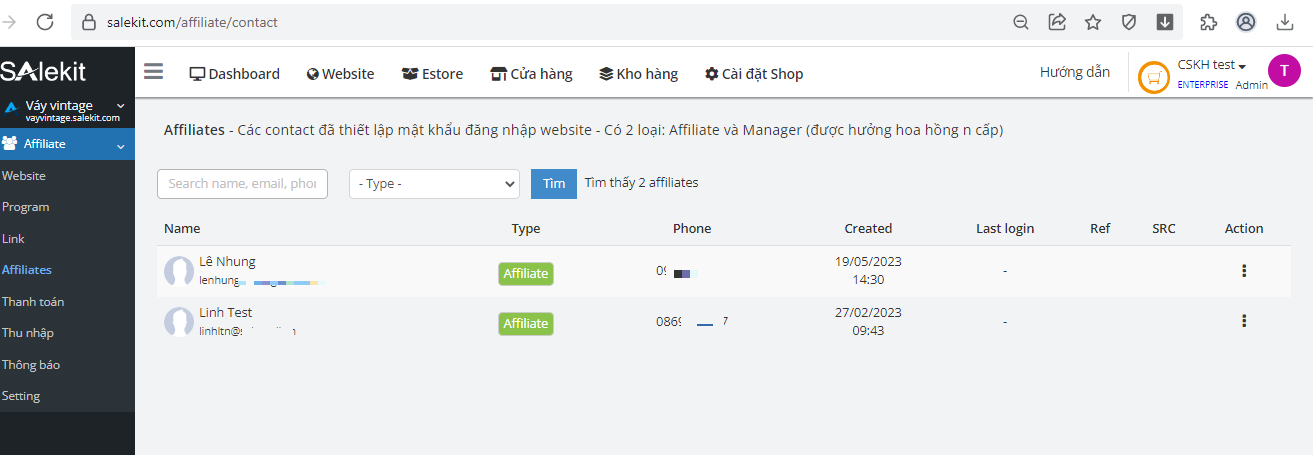Viewport: 1313px width, 455px height.
Task: Click the purple T user avatar
Action: pyautogui.click(x=1284, y=70)
